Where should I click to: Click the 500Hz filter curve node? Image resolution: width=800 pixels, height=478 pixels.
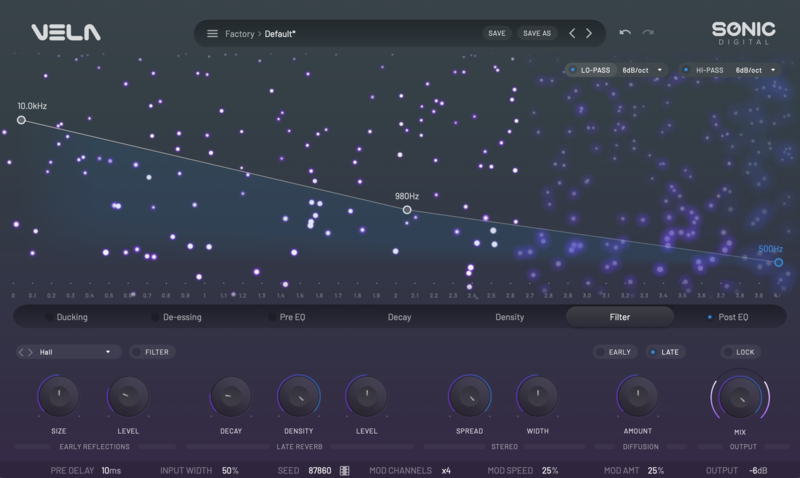(x=779, y=262)
